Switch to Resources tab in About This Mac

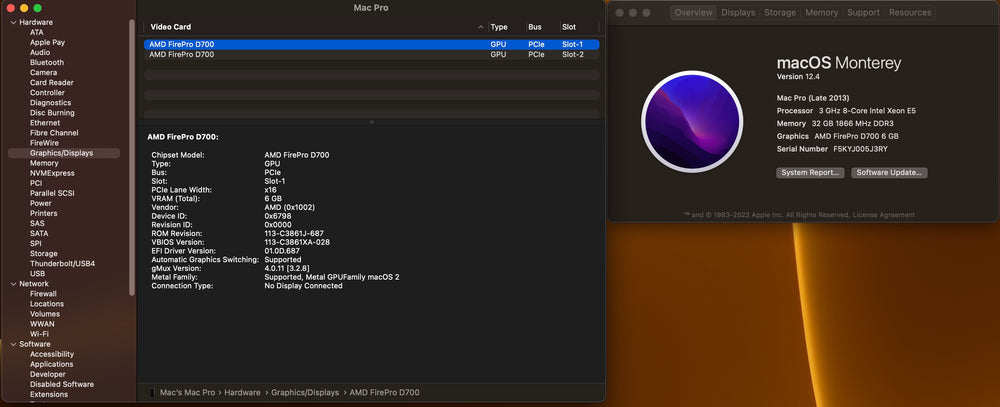click(x=910, y=13)
